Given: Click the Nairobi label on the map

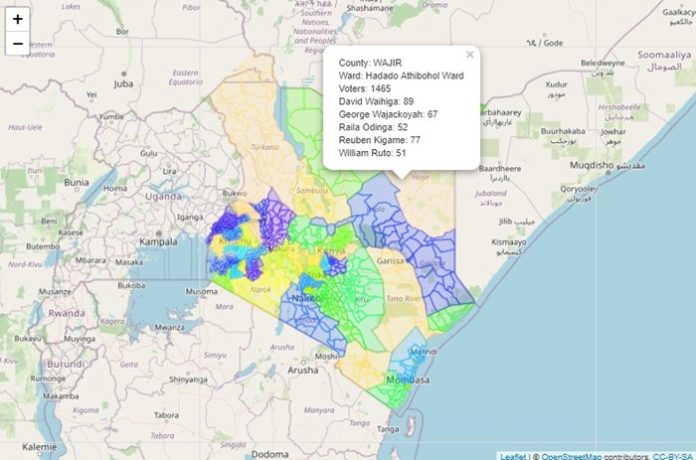Looking at the screenshot, I should pos(304,299).
